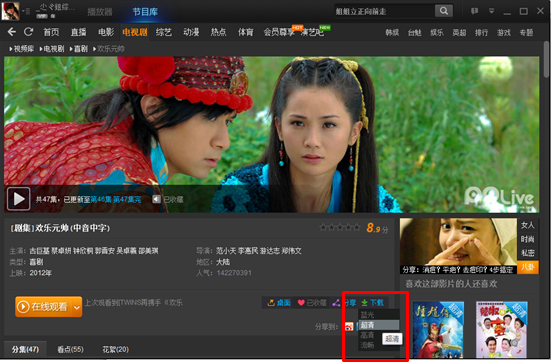
Task: Select the 私密 side tab
Action: click(527, 253)
